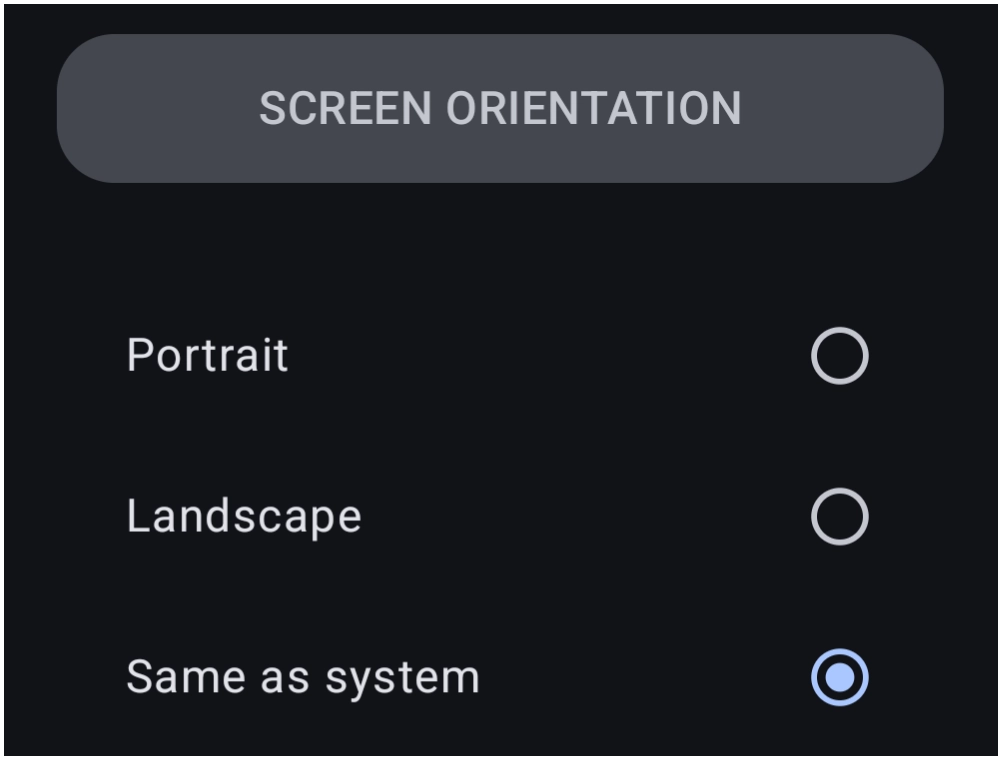Select the Landscape radio button
This screenshot has height=760, width=1002.
839,516
